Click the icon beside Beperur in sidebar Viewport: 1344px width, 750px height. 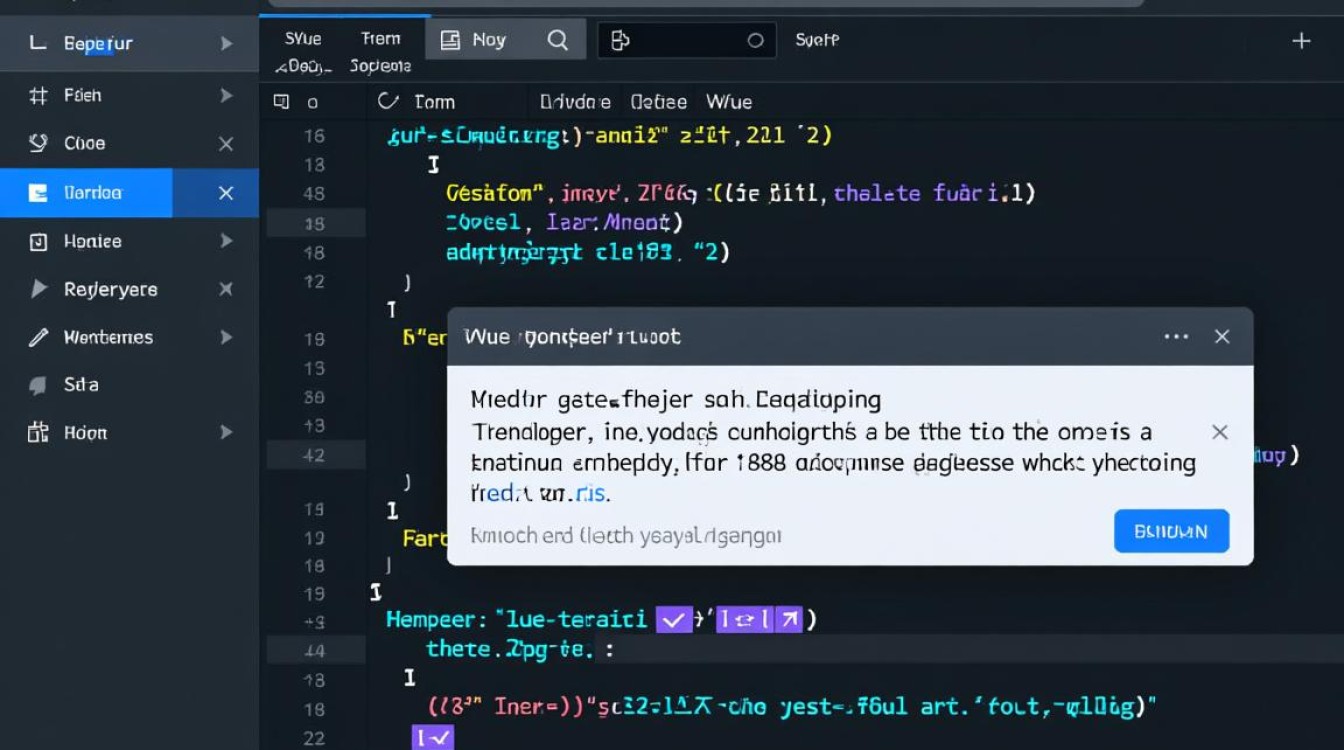[38, 43]
